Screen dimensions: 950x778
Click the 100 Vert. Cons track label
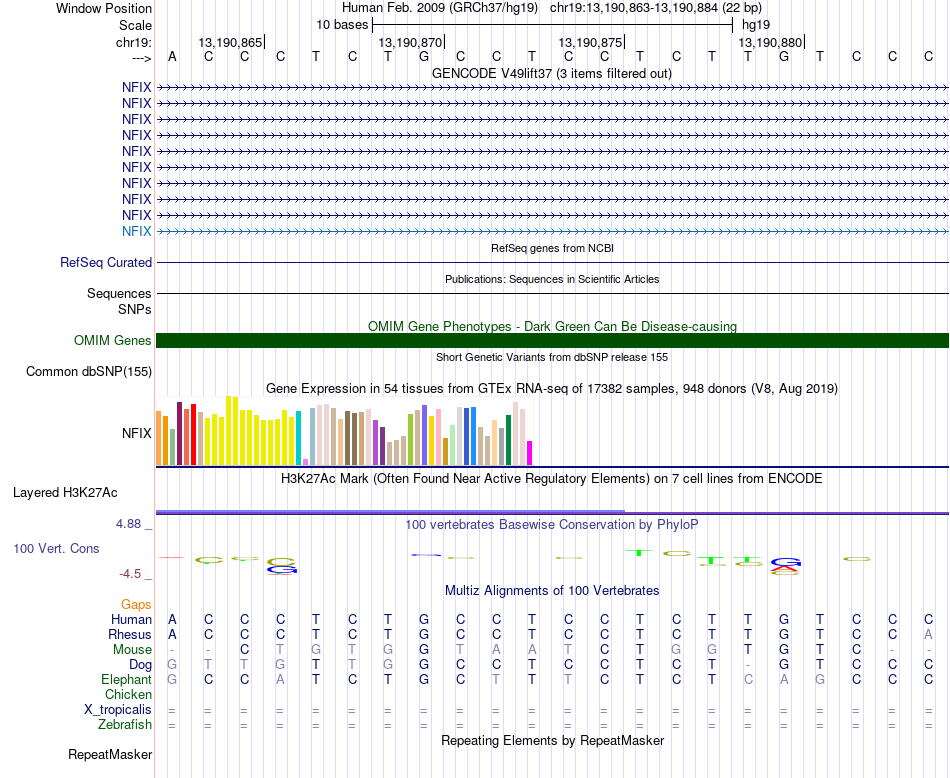click(56, 548)
